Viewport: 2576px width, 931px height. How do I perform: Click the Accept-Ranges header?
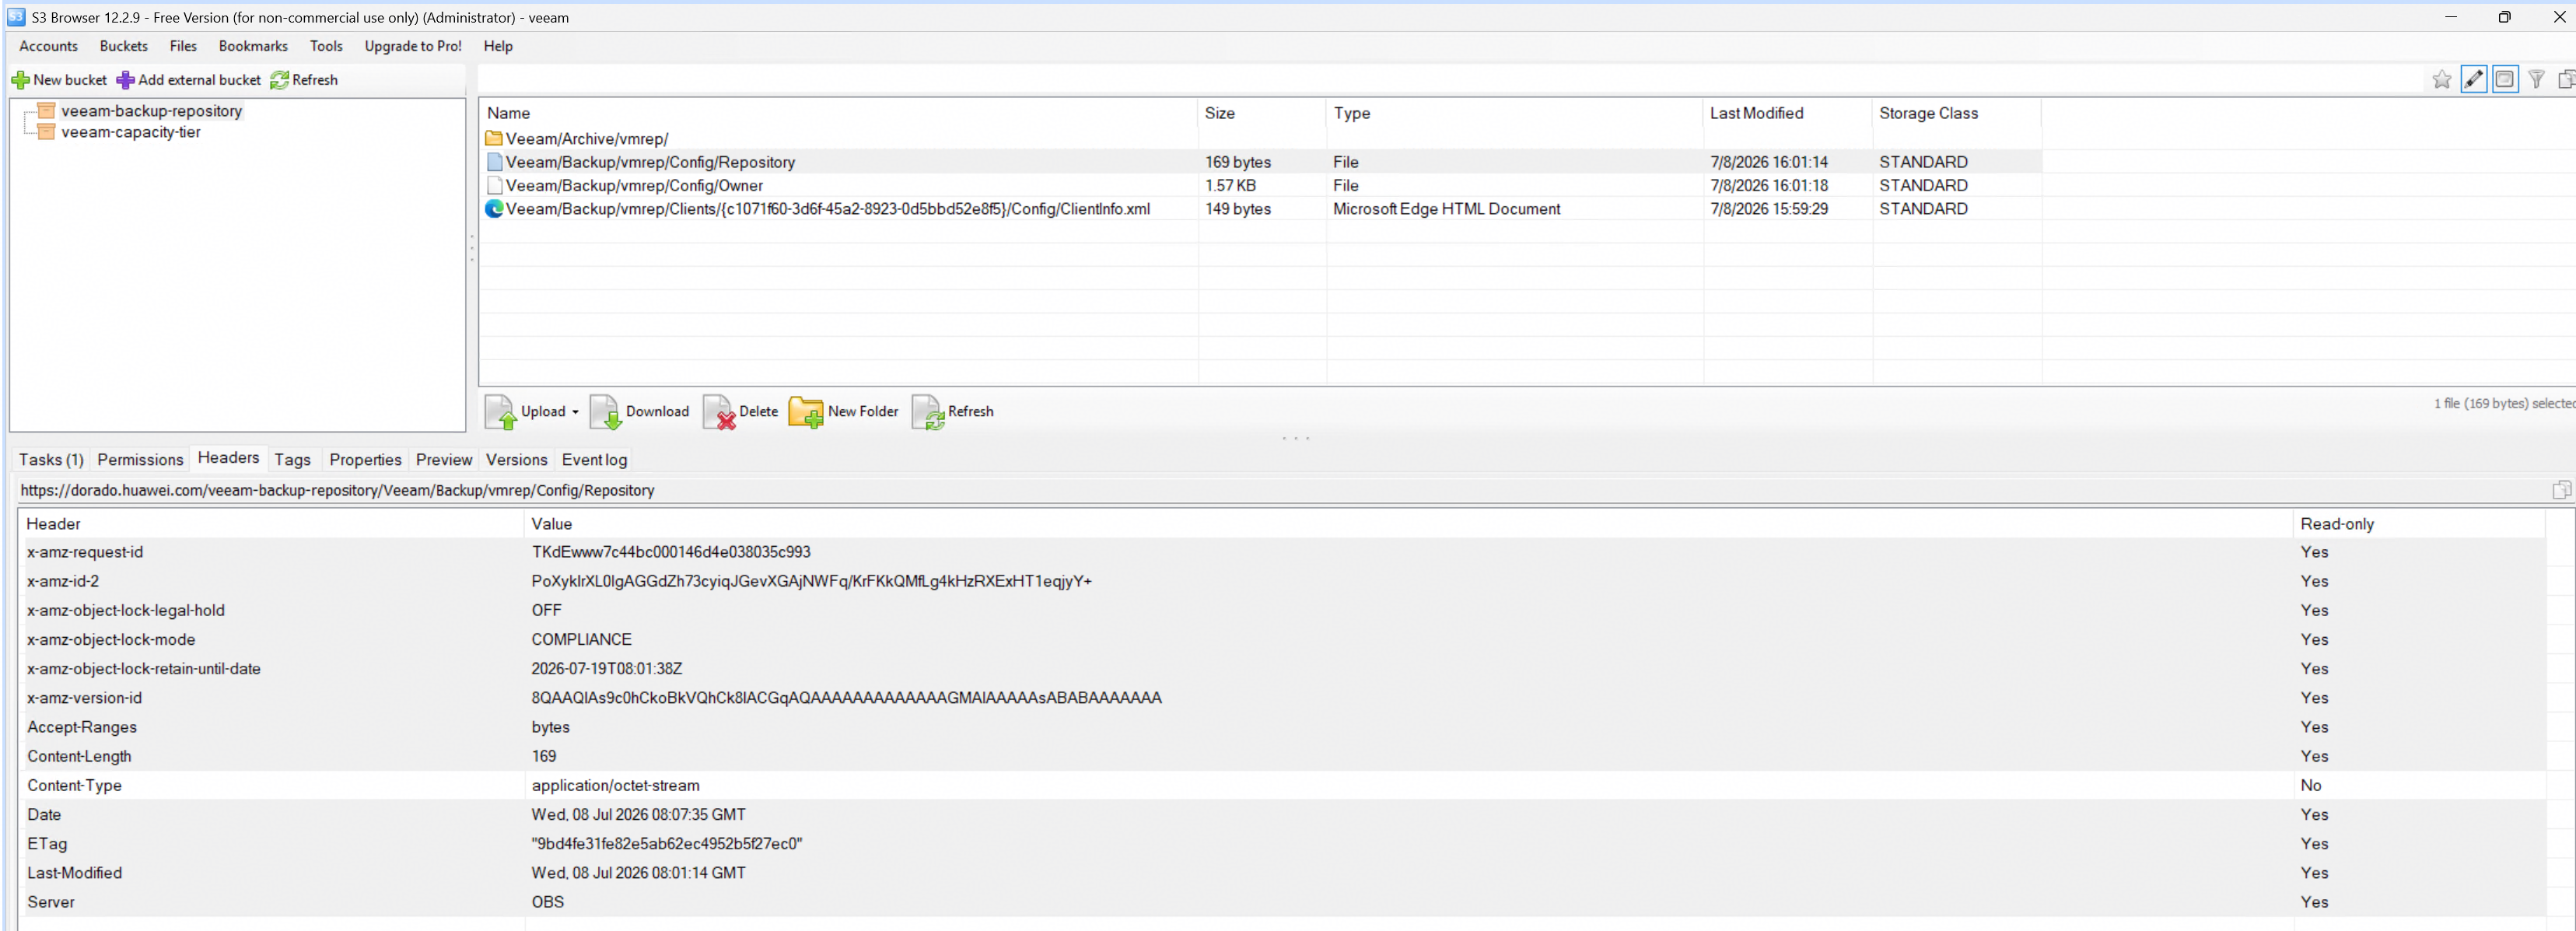[82, 727]
